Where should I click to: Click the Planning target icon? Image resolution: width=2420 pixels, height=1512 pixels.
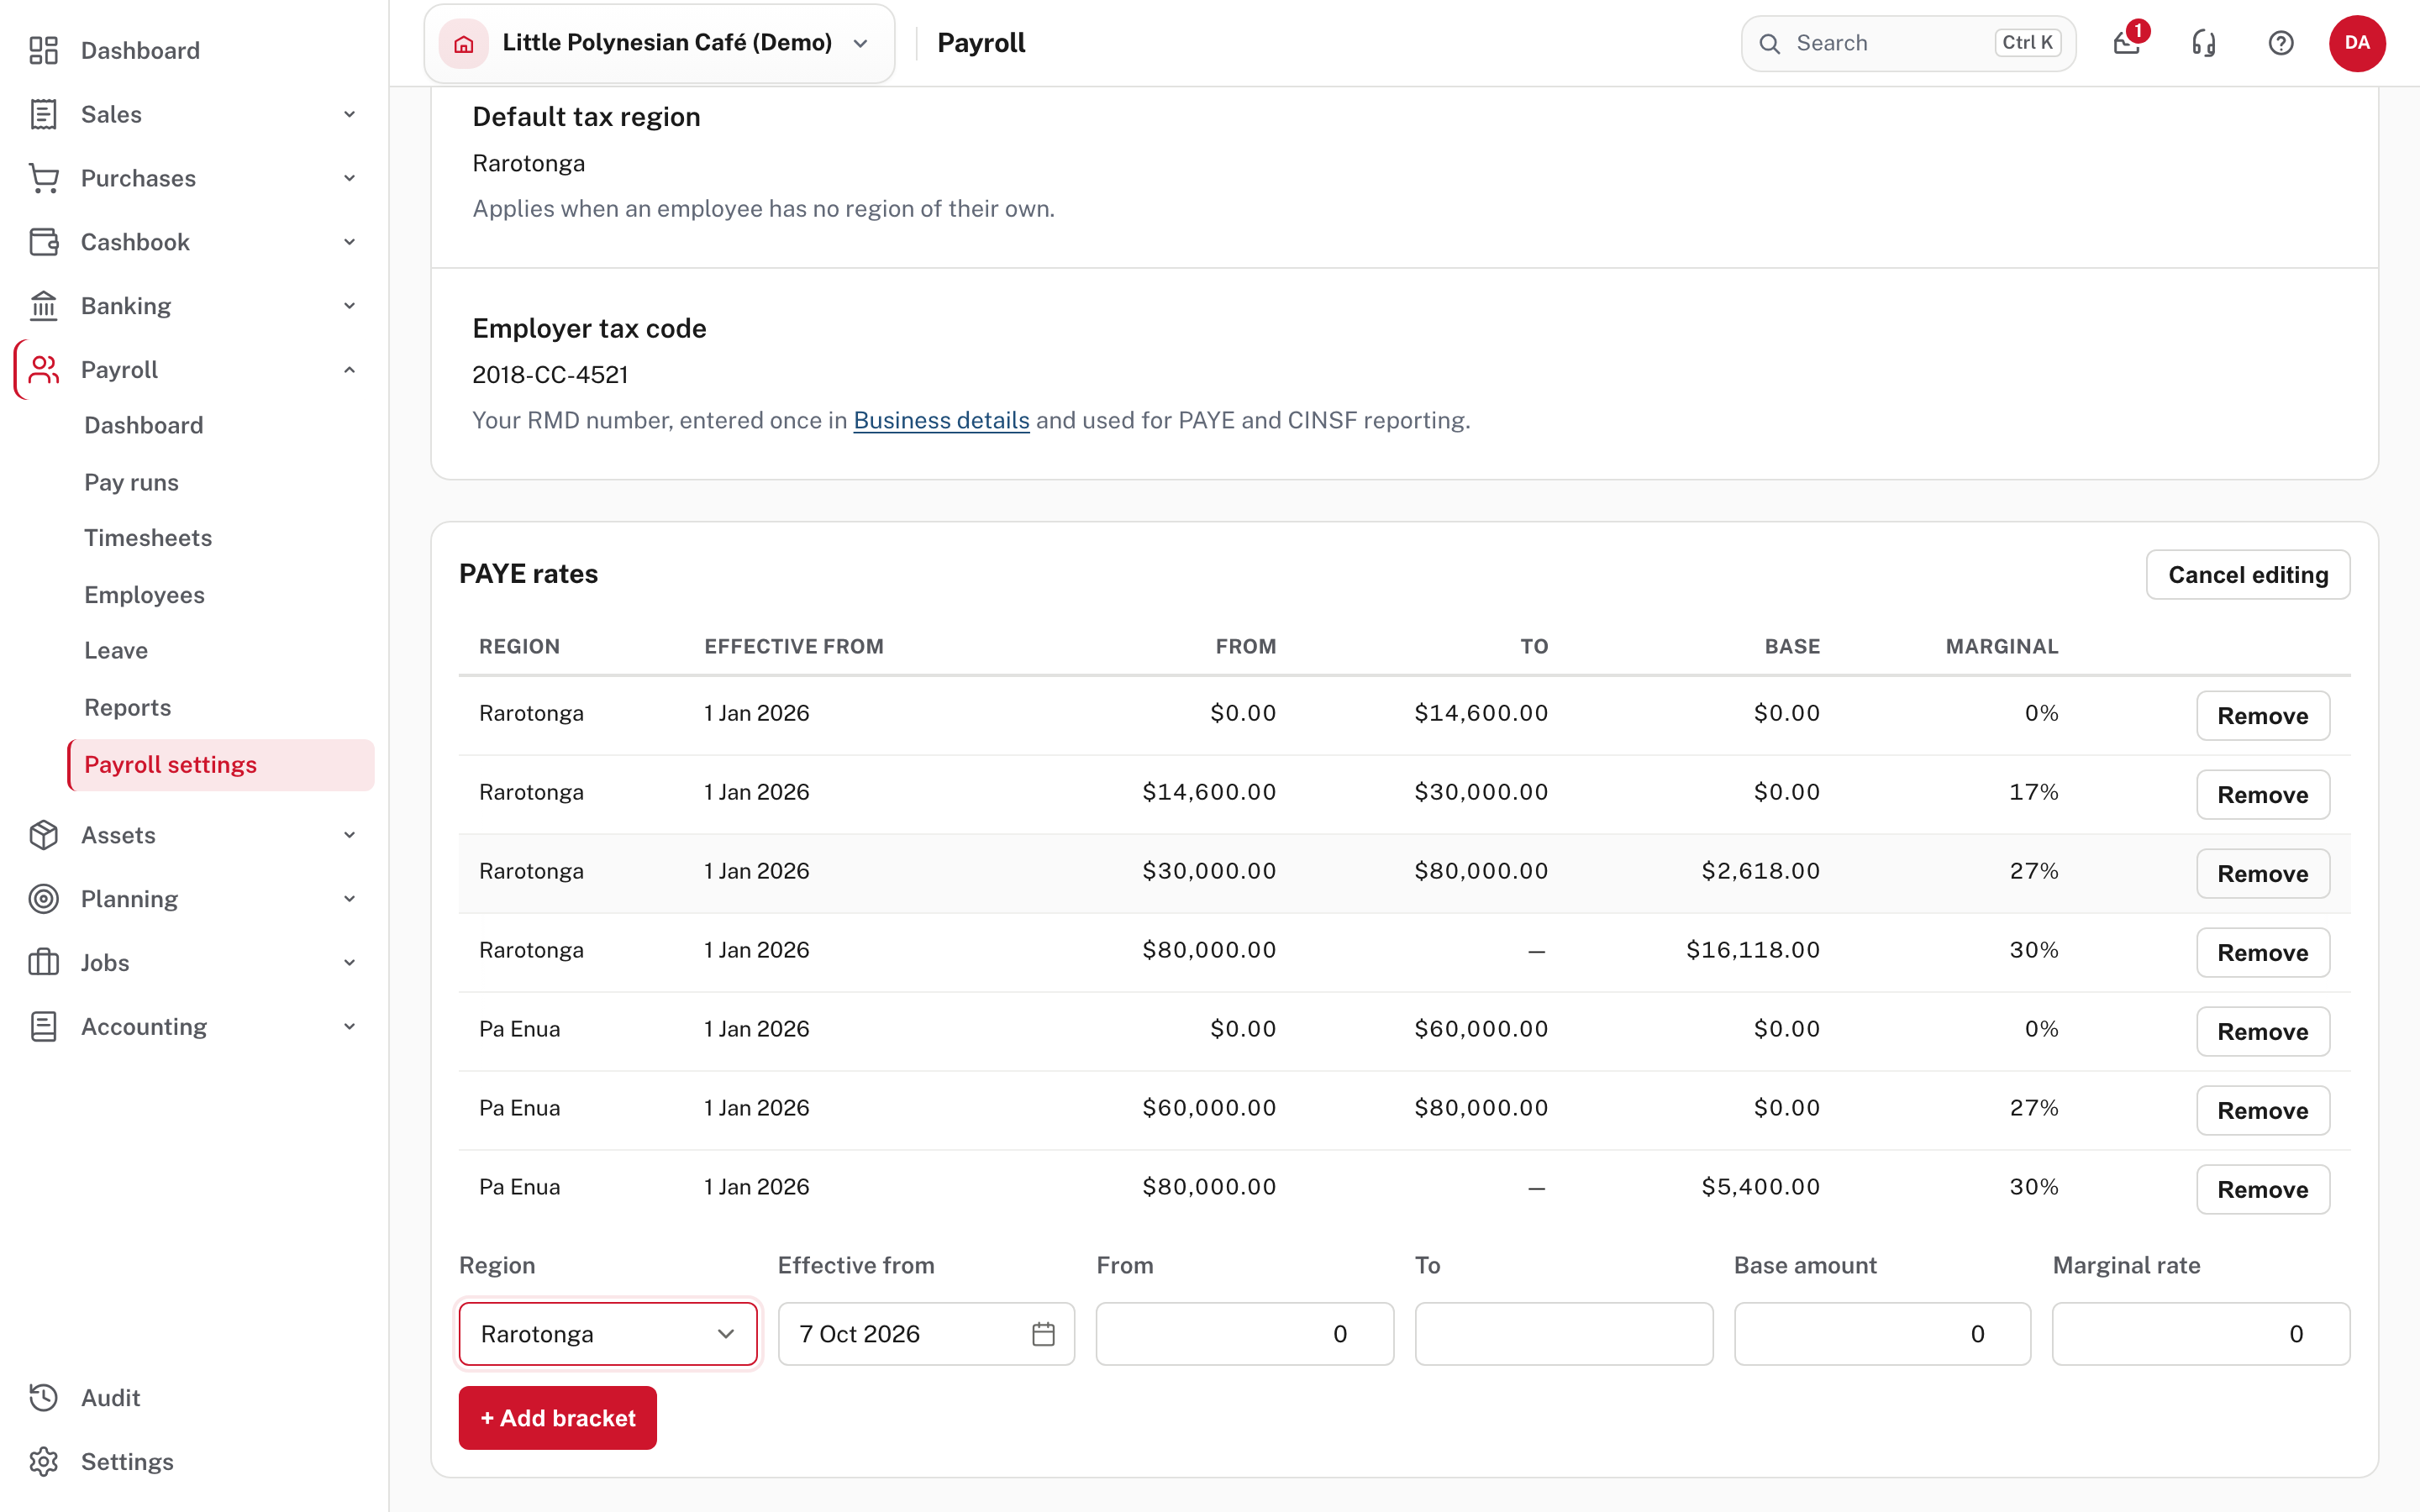coord(43,899)
